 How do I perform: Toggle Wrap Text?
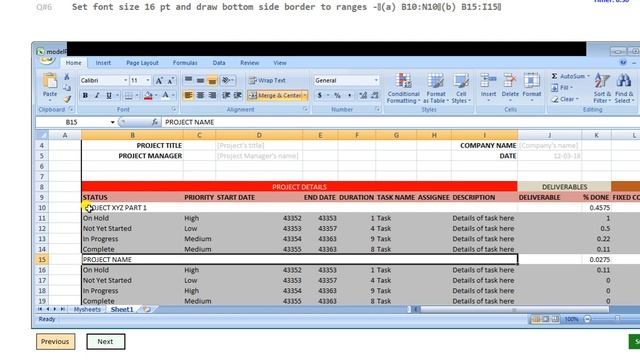(267, 80)
